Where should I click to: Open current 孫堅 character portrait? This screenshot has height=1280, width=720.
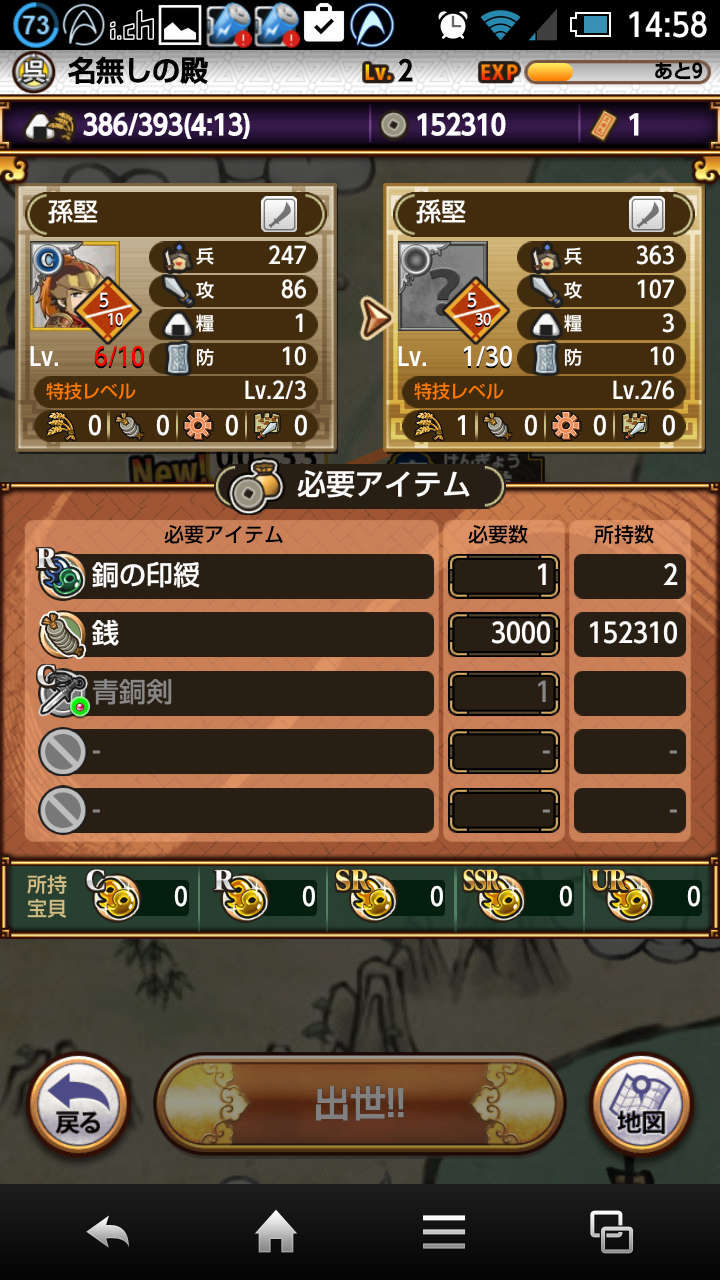pyautogui.click(x=75, y=285)
